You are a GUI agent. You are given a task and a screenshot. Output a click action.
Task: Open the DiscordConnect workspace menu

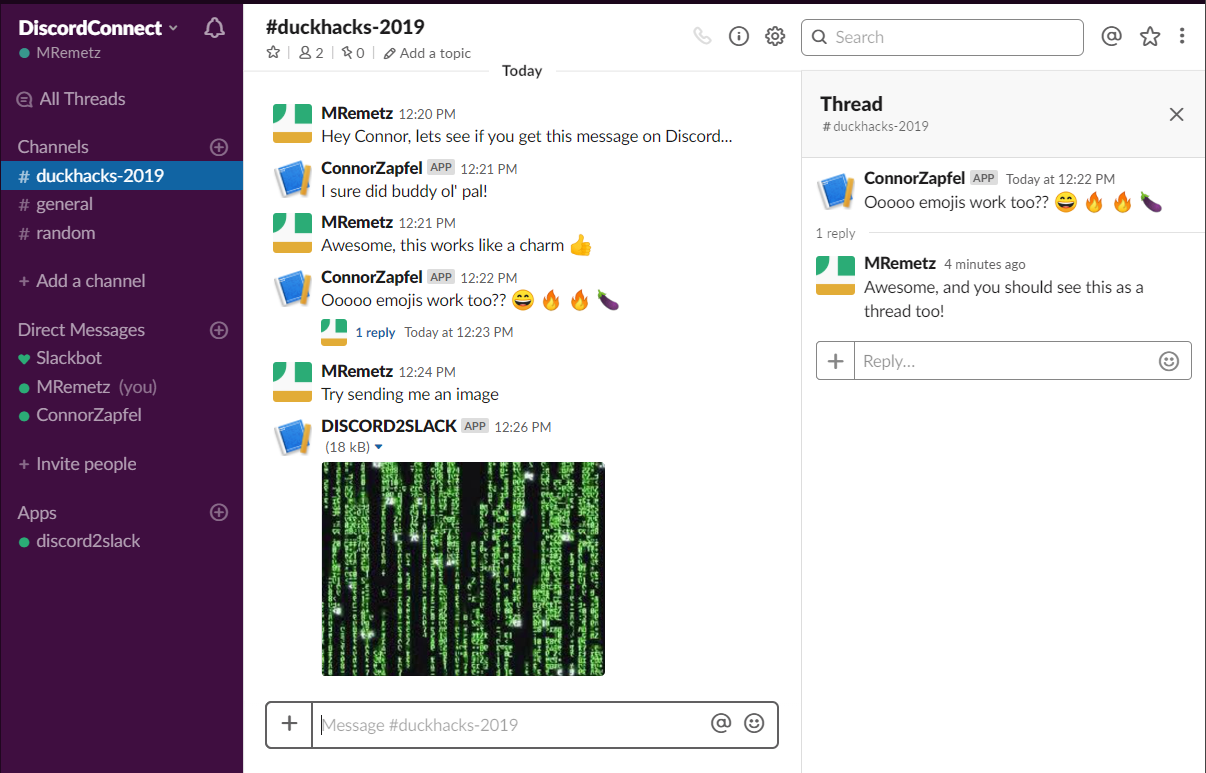click(98, 28)
